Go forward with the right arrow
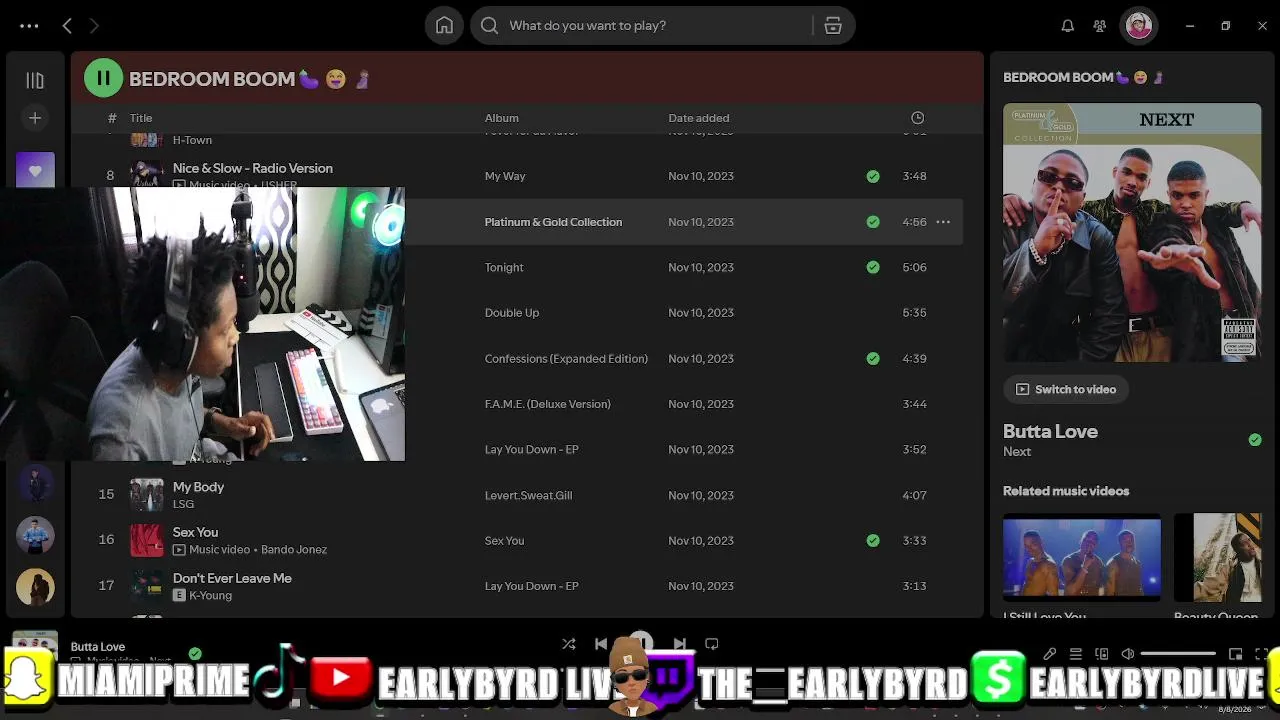Screen dimensions: 1280x720 (x=94, y=26)
